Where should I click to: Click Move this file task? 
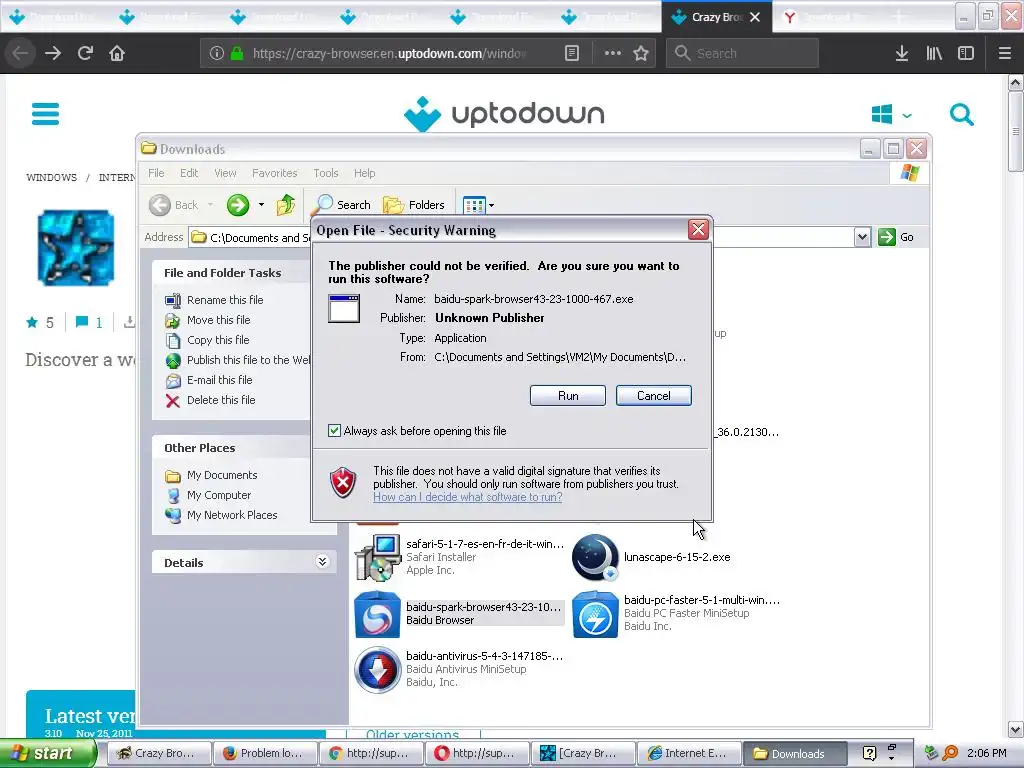pyautogui.click(x=218, y=320)
